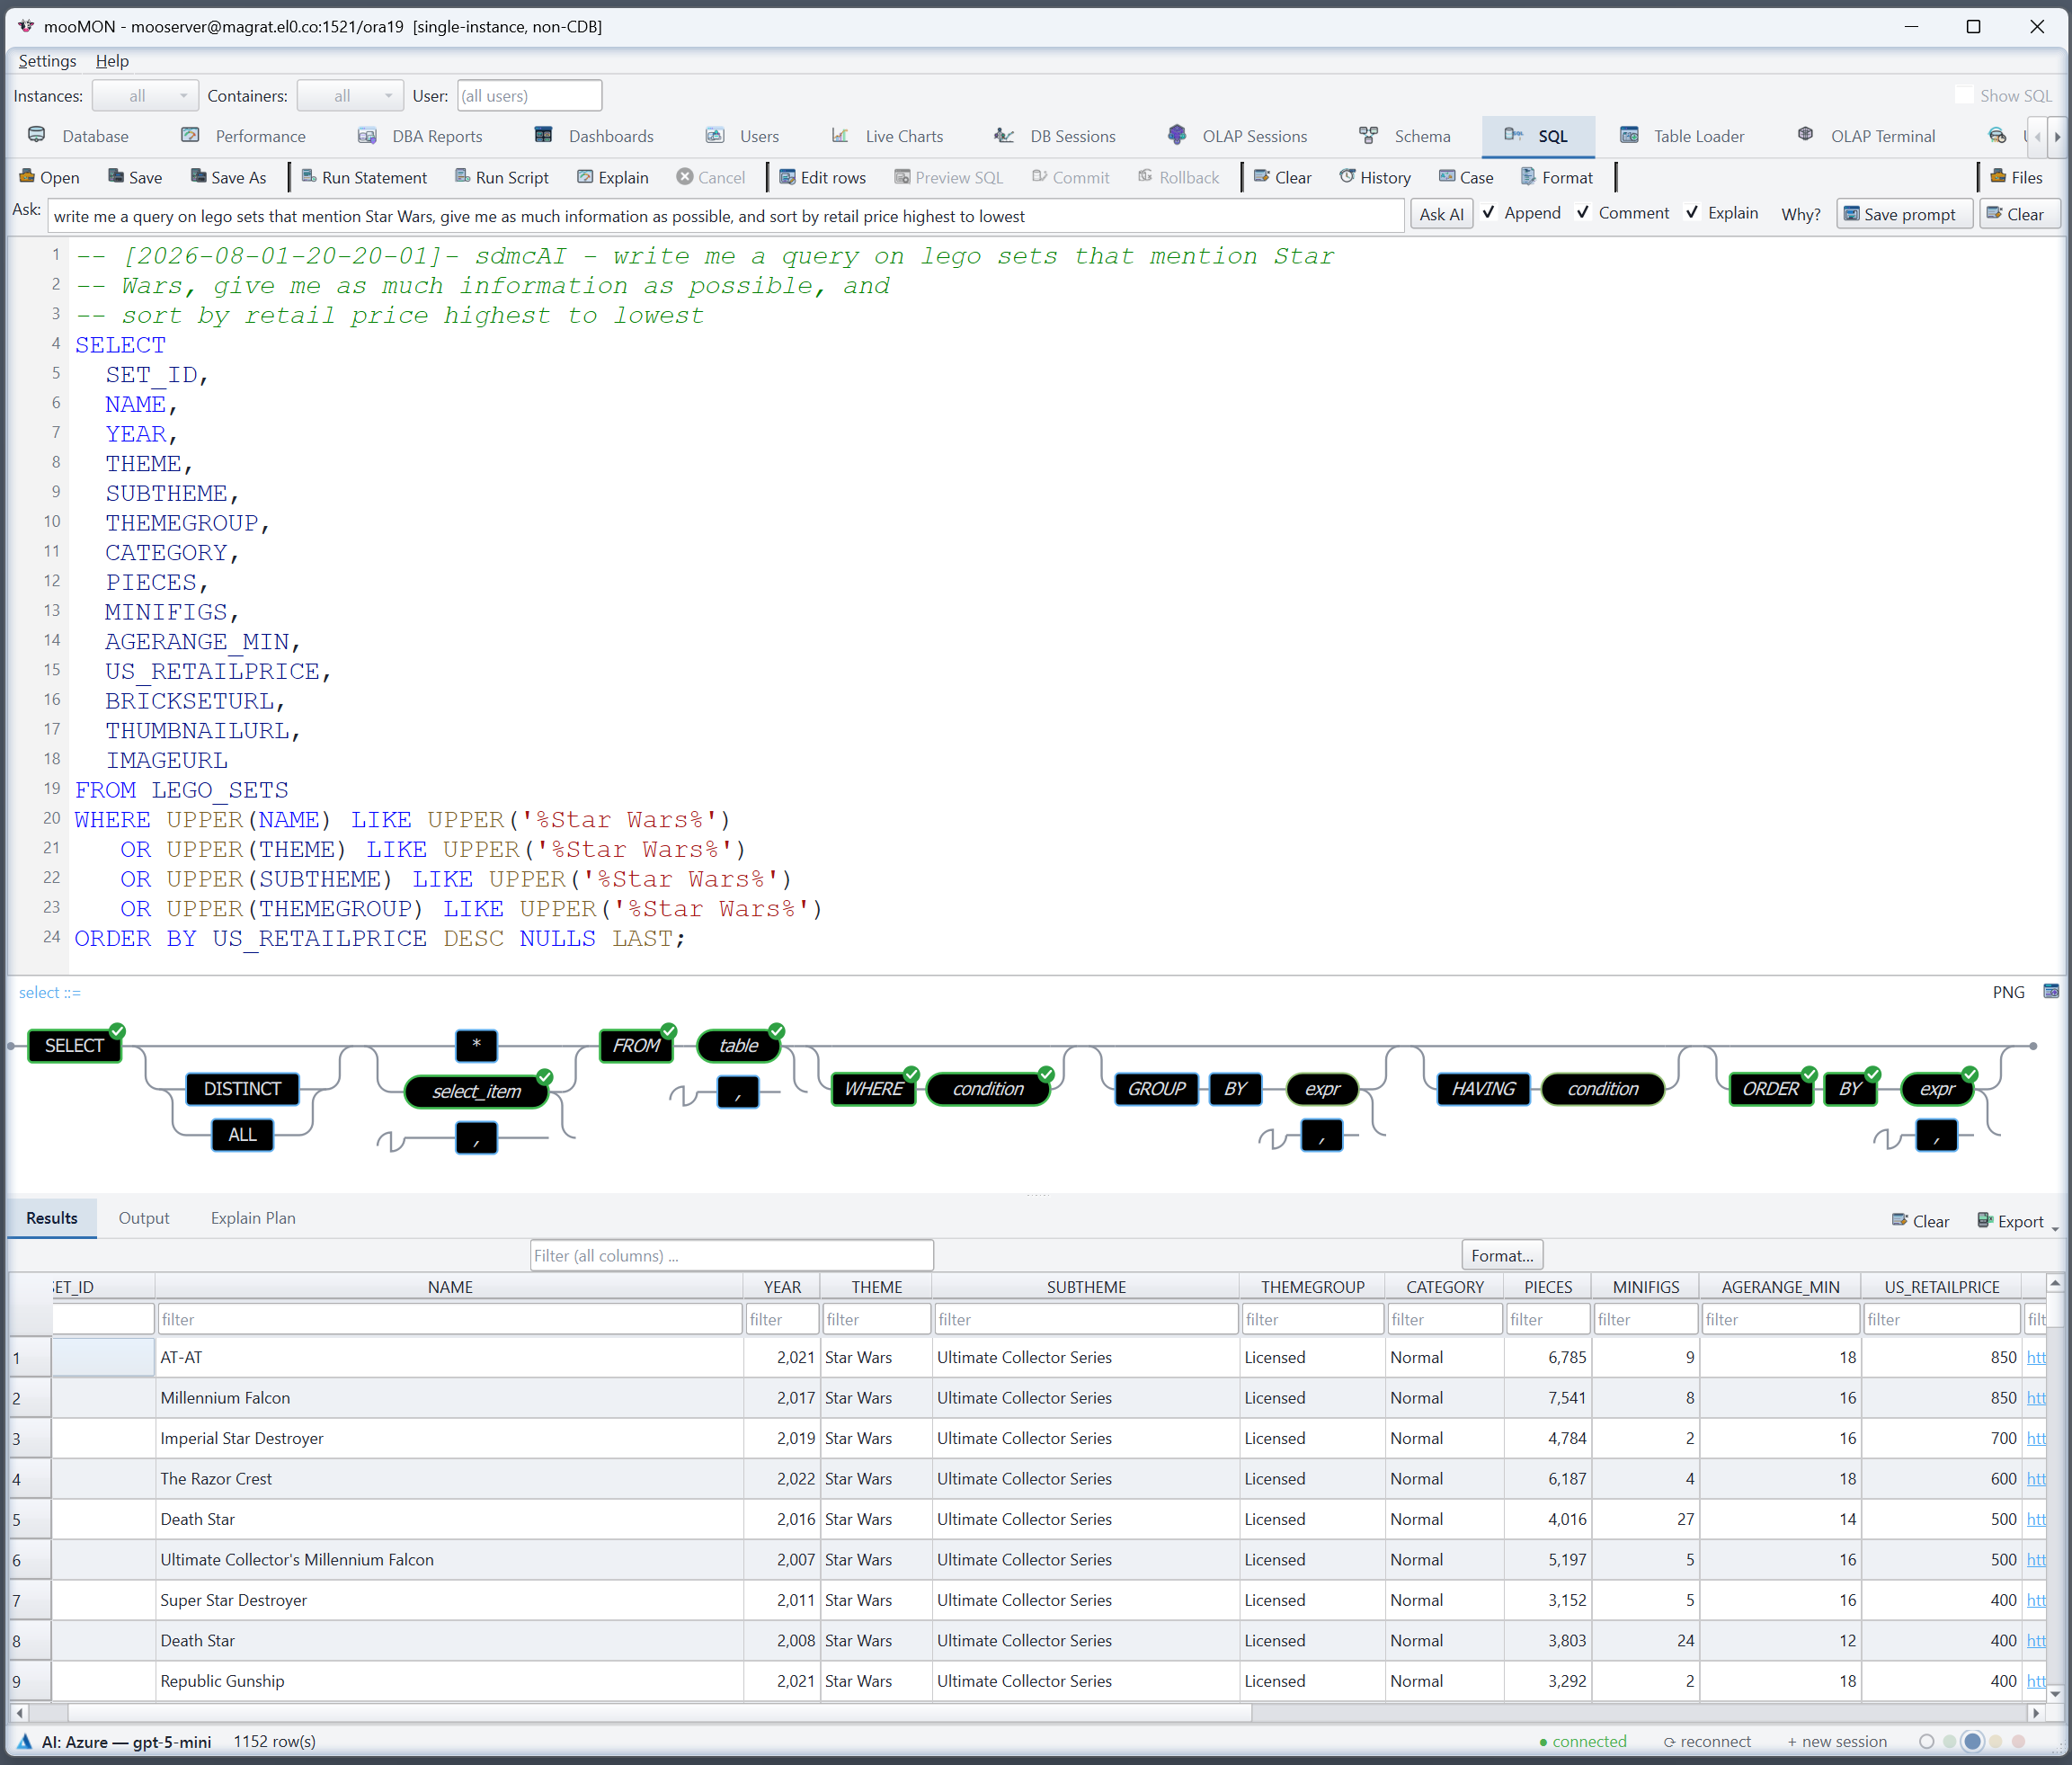This screenshot has width=2072, height=1765.
Task: Change Case of the SQL text
Action: point(1466,177)
